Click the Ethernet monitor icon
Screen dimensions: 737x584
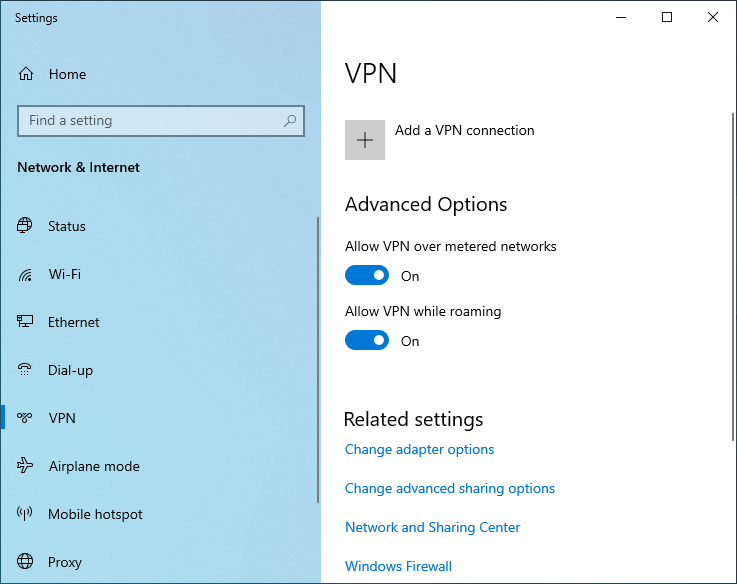26,322
